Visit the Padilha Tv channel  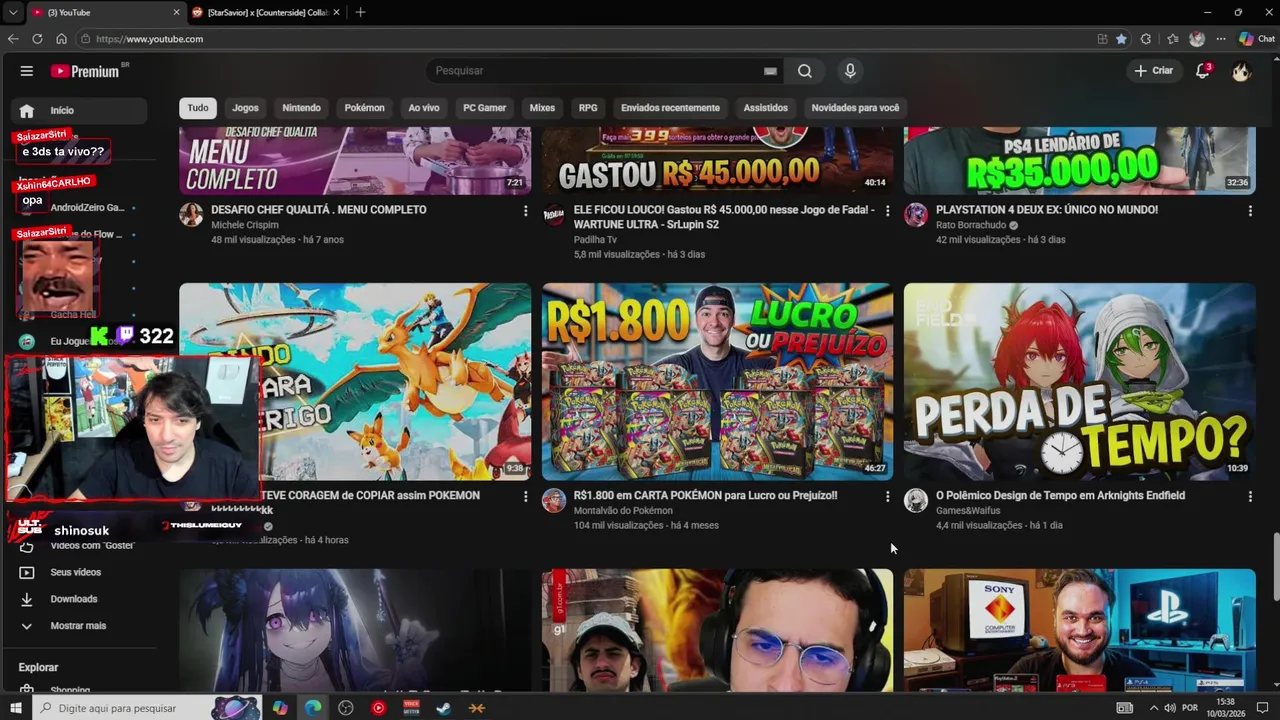tap(595, 240)
